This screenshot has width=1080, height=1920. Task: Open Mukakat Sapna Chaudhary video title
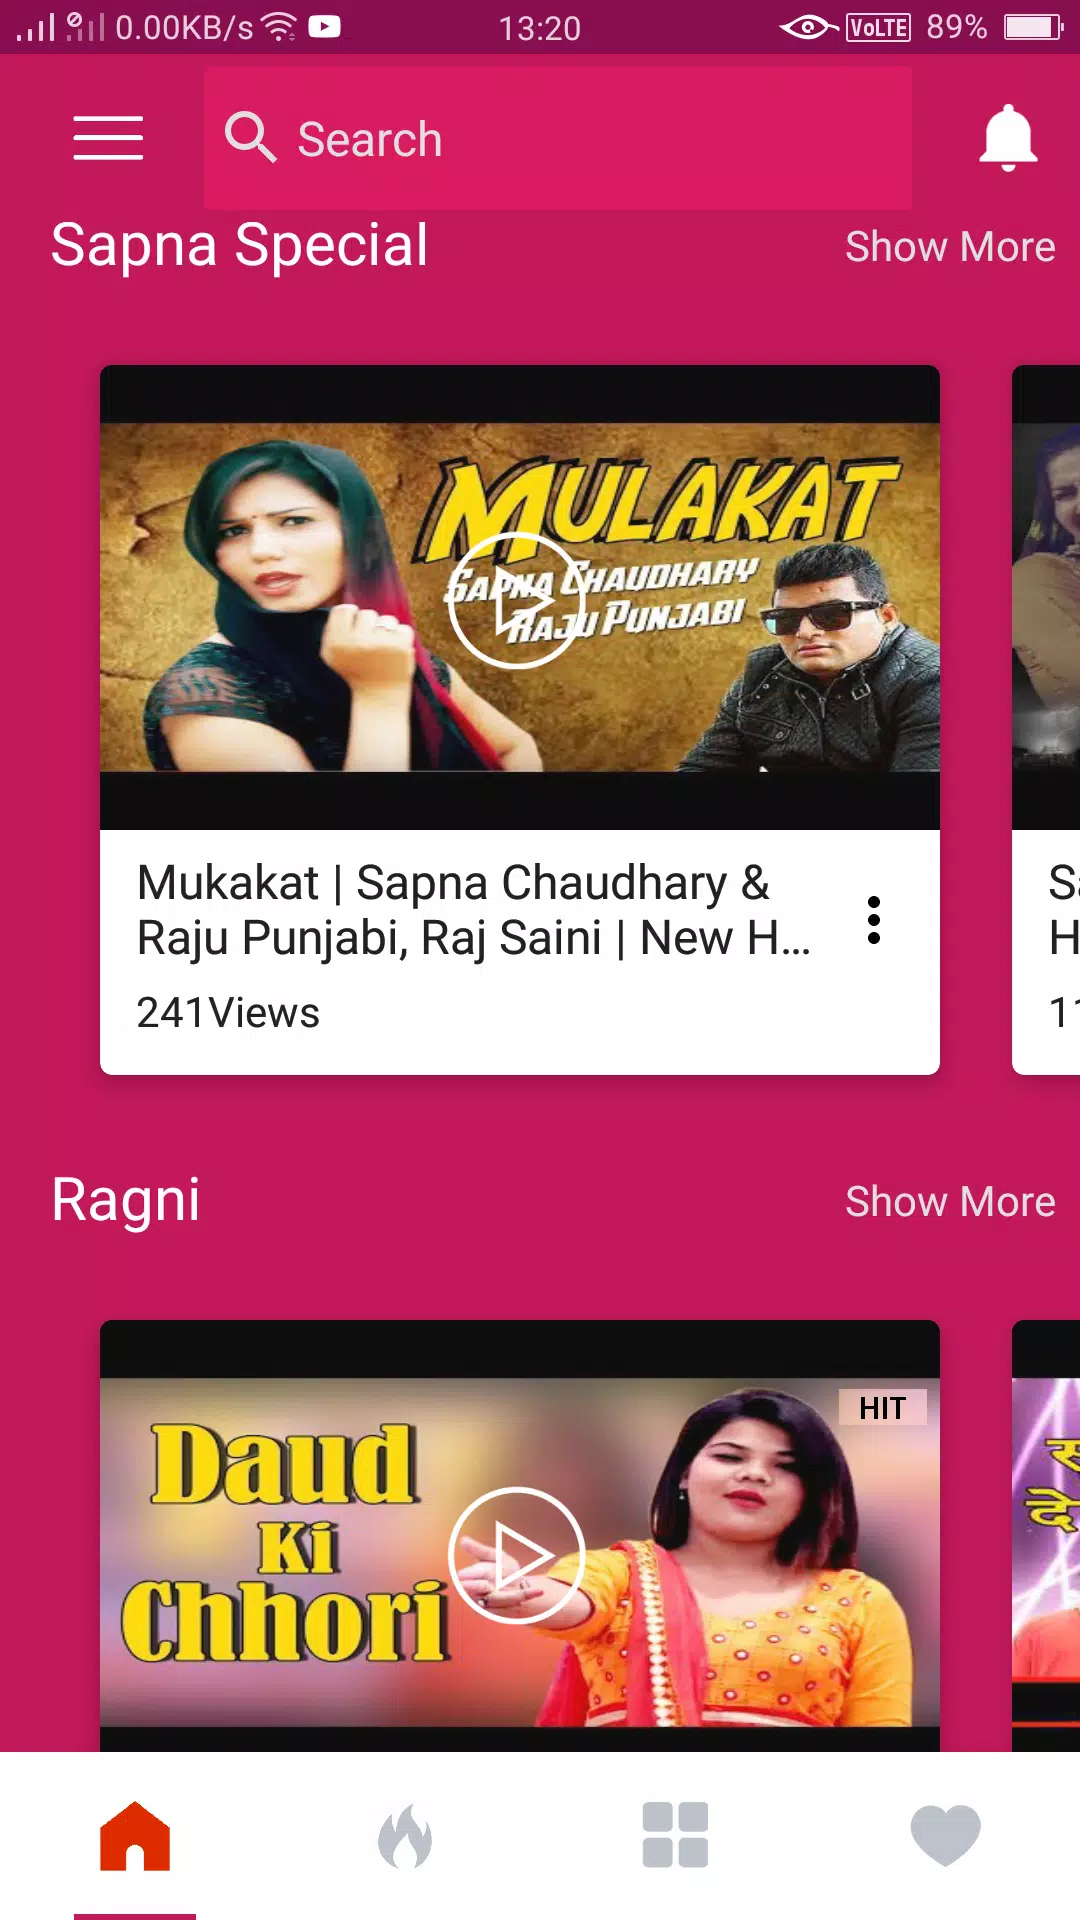point(474,910)
